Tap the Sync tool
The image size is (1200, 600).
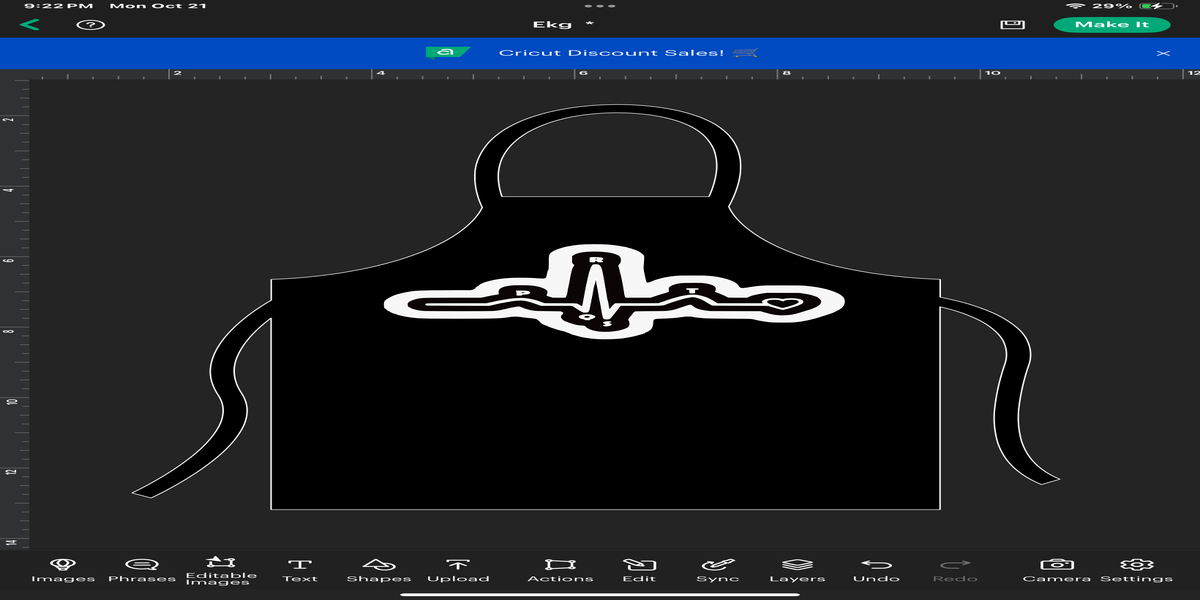(x=718, y=571)
